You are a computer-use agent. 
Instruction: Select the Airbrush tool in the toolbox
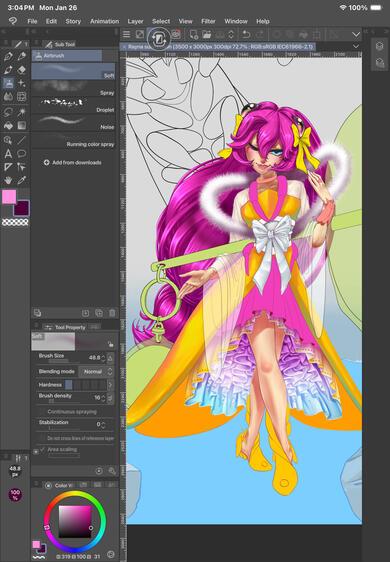(8, 83)
